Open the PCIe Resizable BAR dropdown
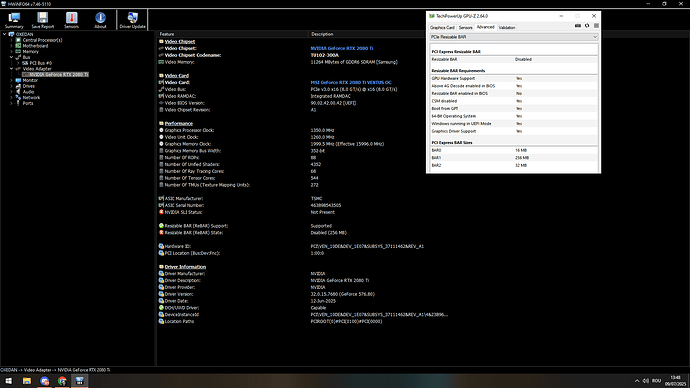Image resolution: width=690 pixels, height=388 pixels. pos(514,37)
